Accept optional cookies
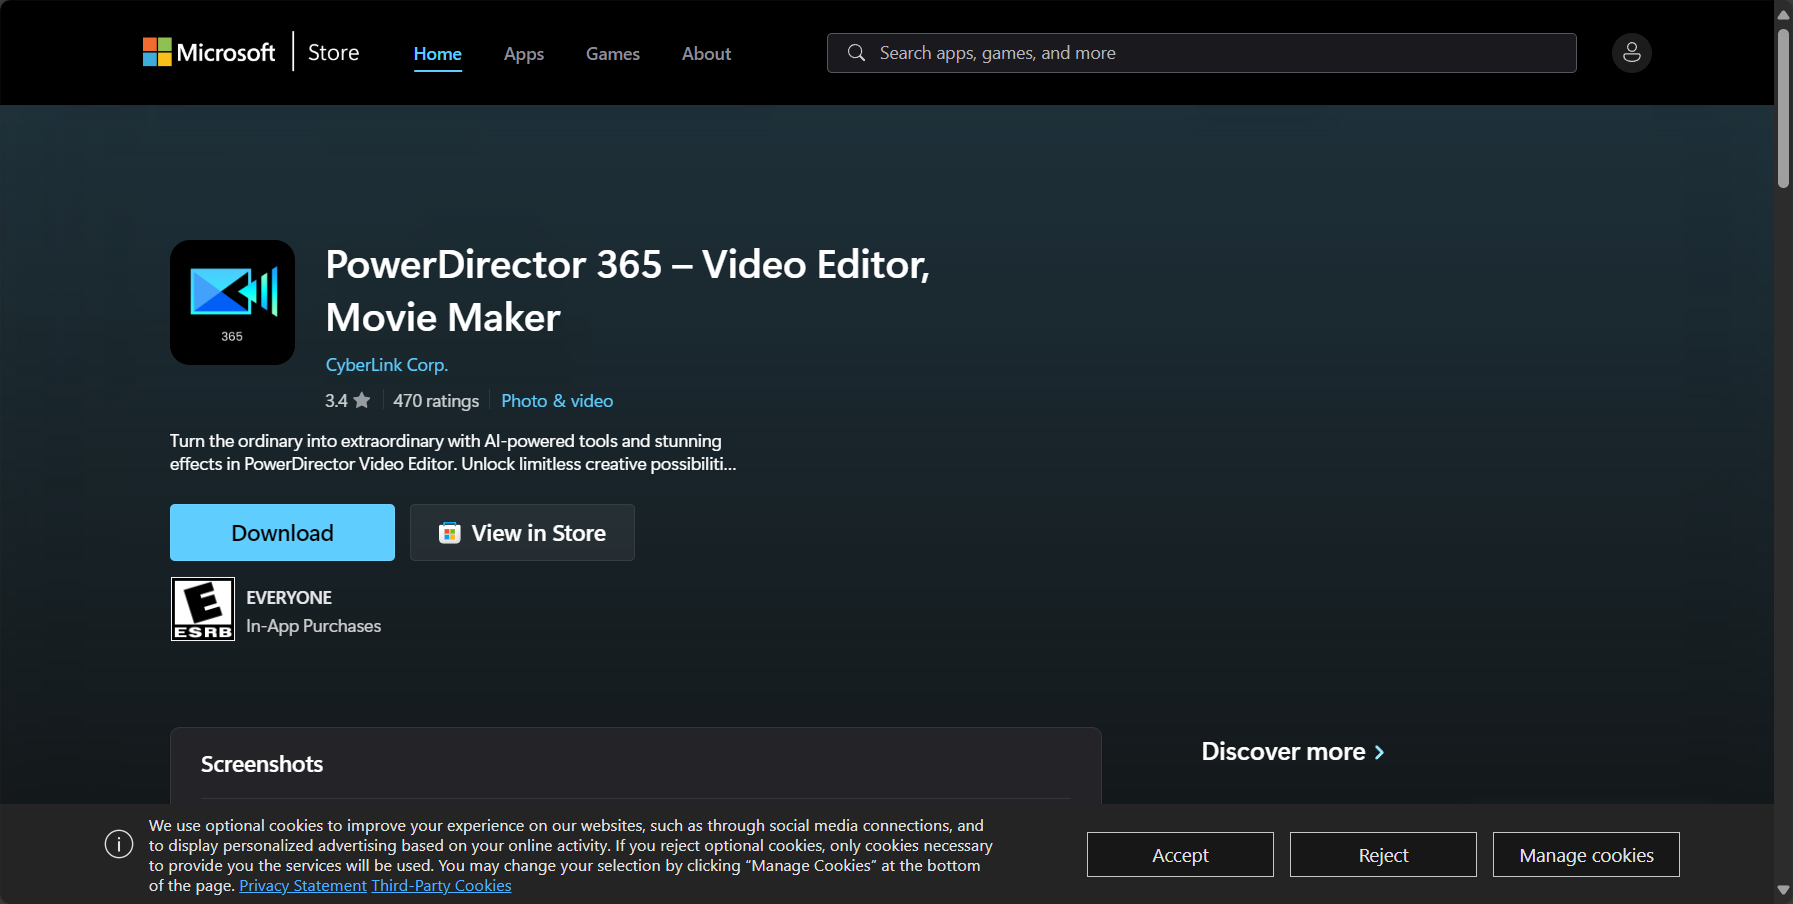1793x904 pixels. (x=1180, y=855)
